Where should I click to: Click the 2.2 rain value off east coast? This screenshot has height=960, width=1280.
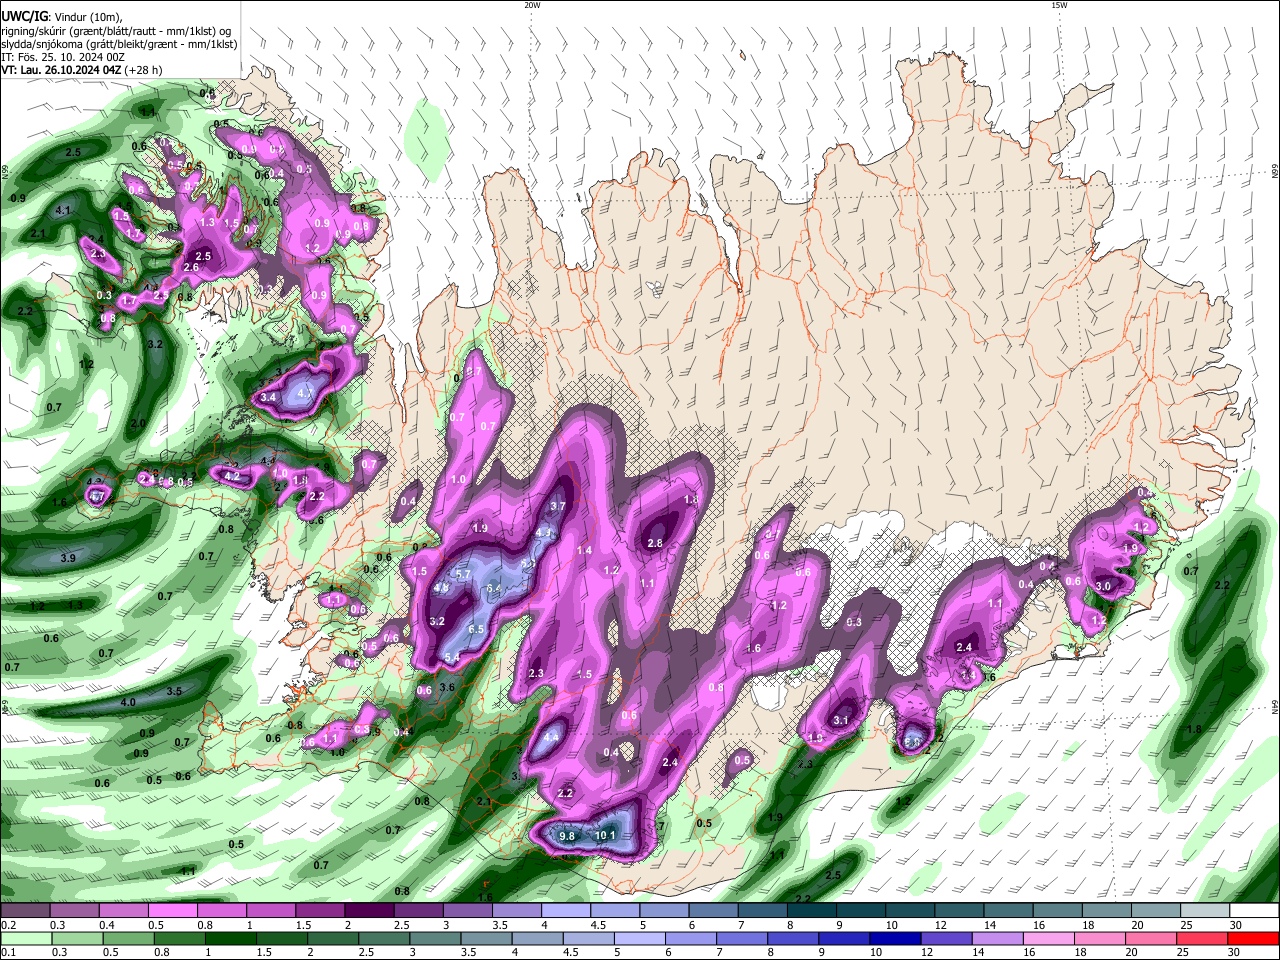(x=1221, y=585)
